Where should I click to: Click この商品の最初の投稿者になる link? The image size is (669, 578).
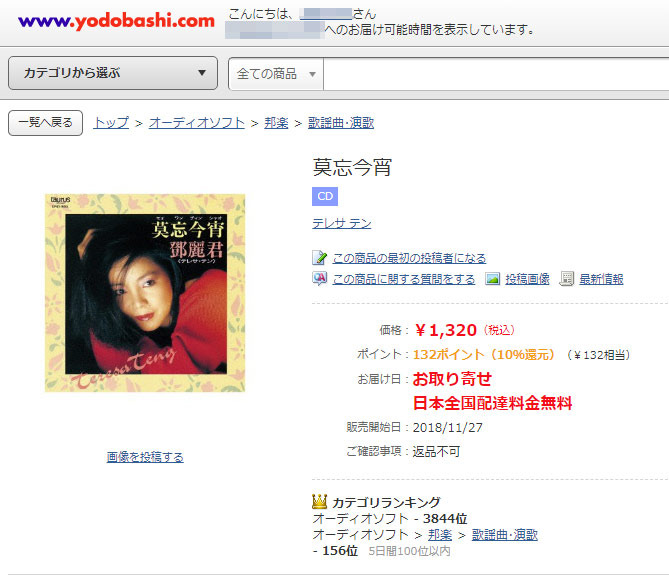(409, 258)
